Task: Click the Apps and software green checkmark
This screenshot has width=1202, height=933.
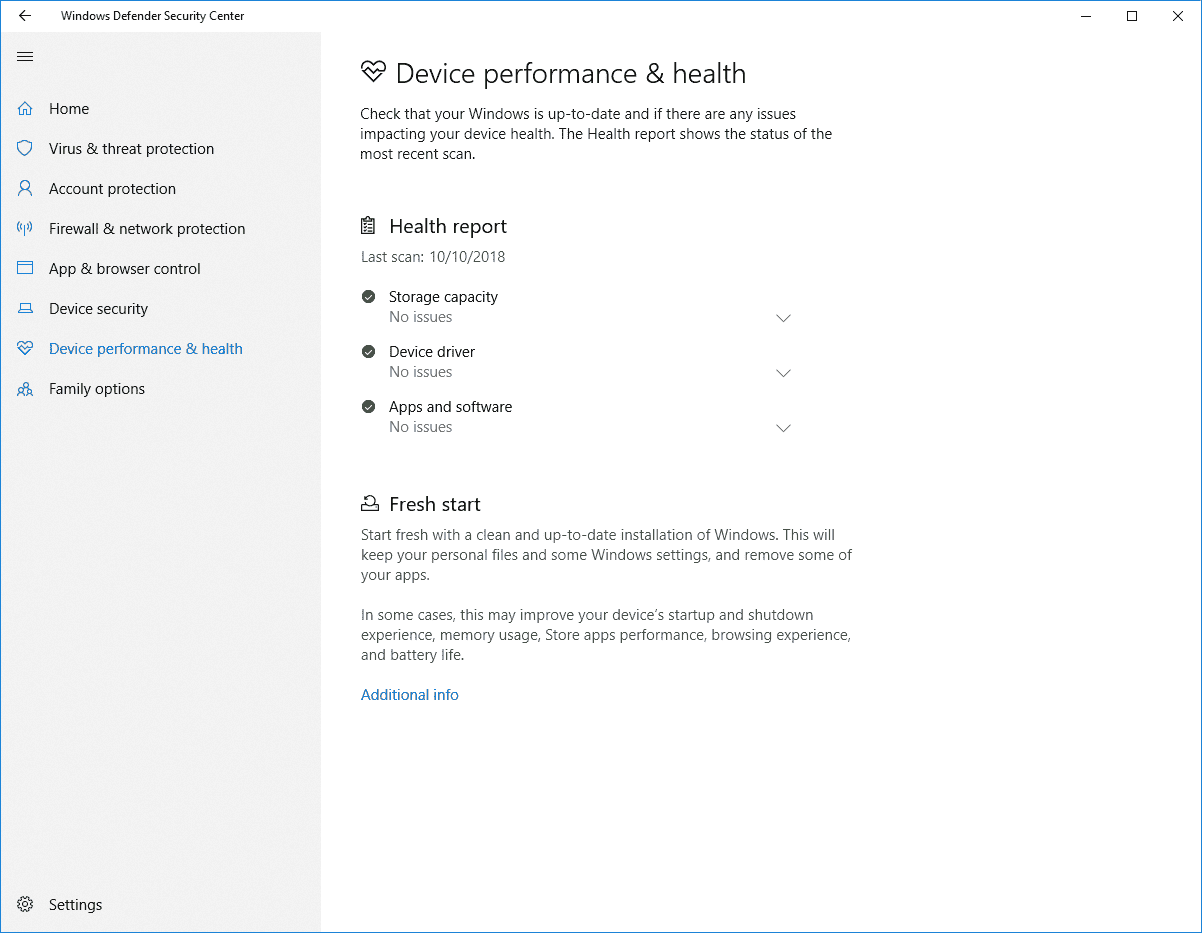Action: tap(369, 407)
